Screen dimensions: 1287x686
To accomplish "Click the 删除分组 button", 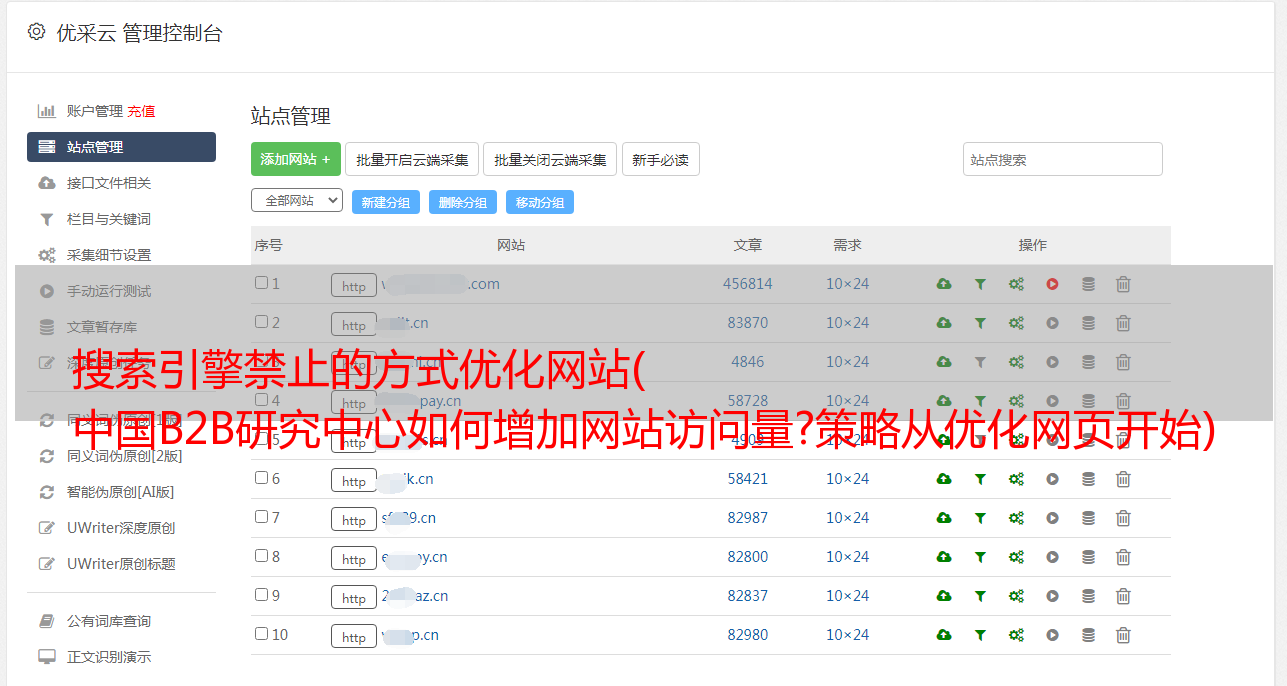I will click(x=463, y=202).
